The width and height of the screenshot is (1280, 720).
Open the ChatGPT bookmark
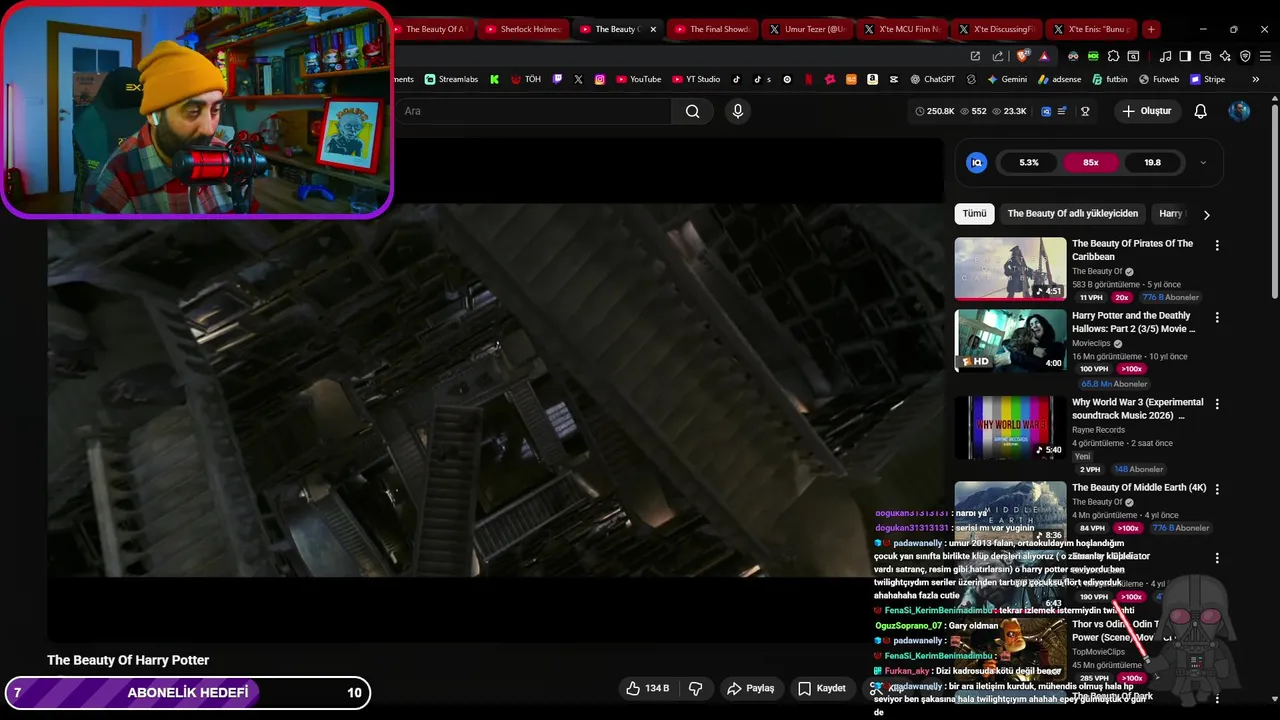pos(932,79)
